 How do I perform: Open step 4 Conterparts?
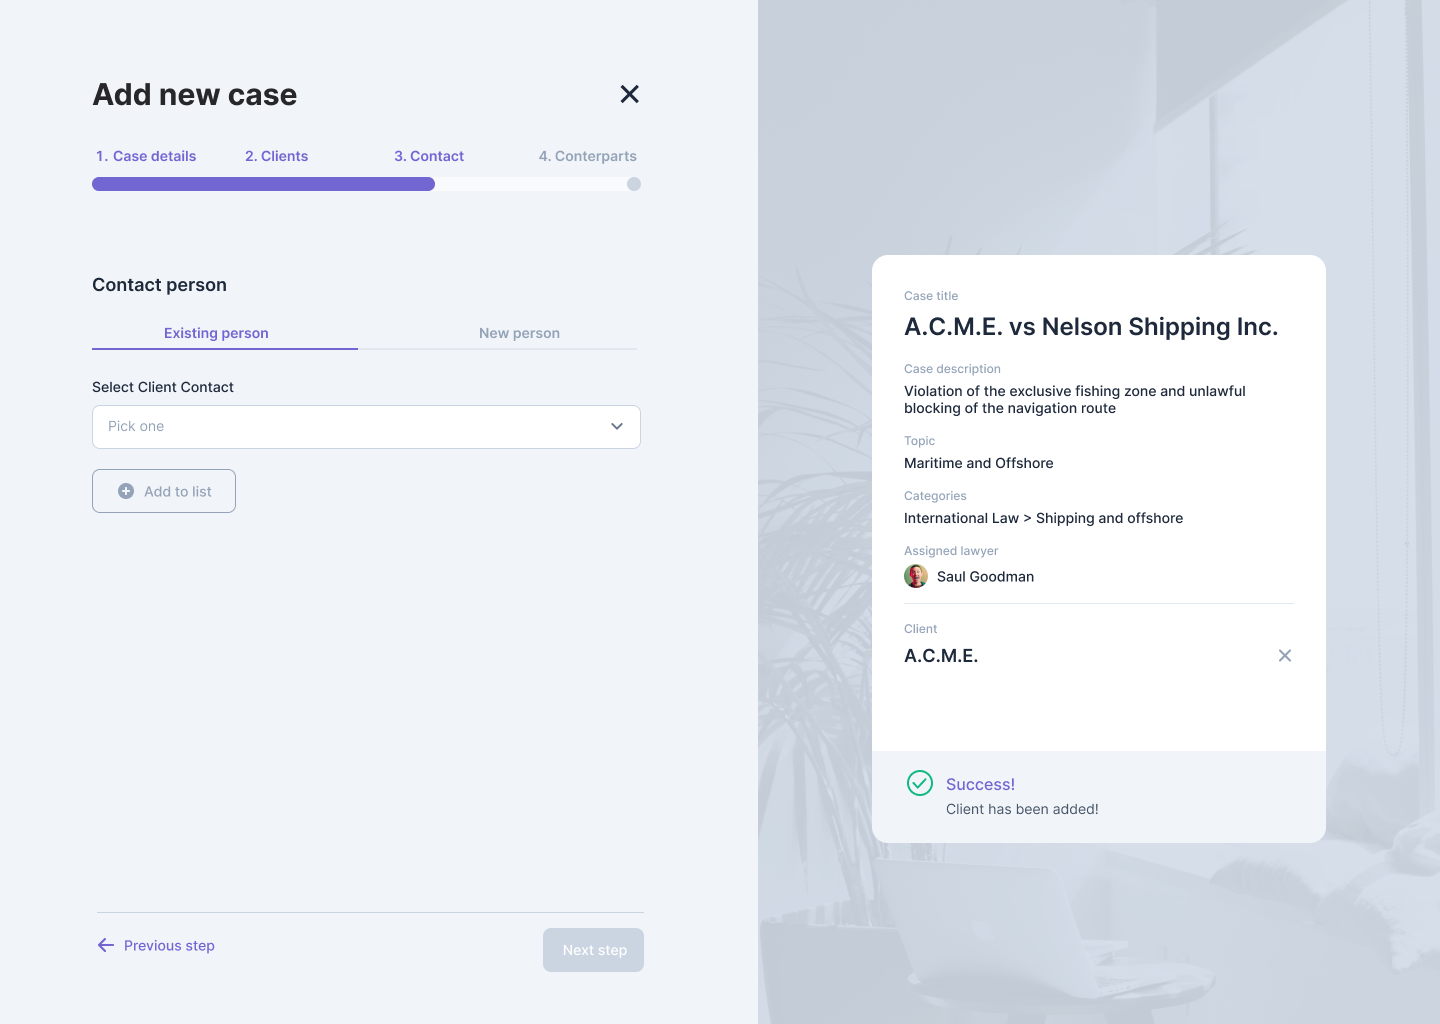pyautogui.click(x=587, y=156)
